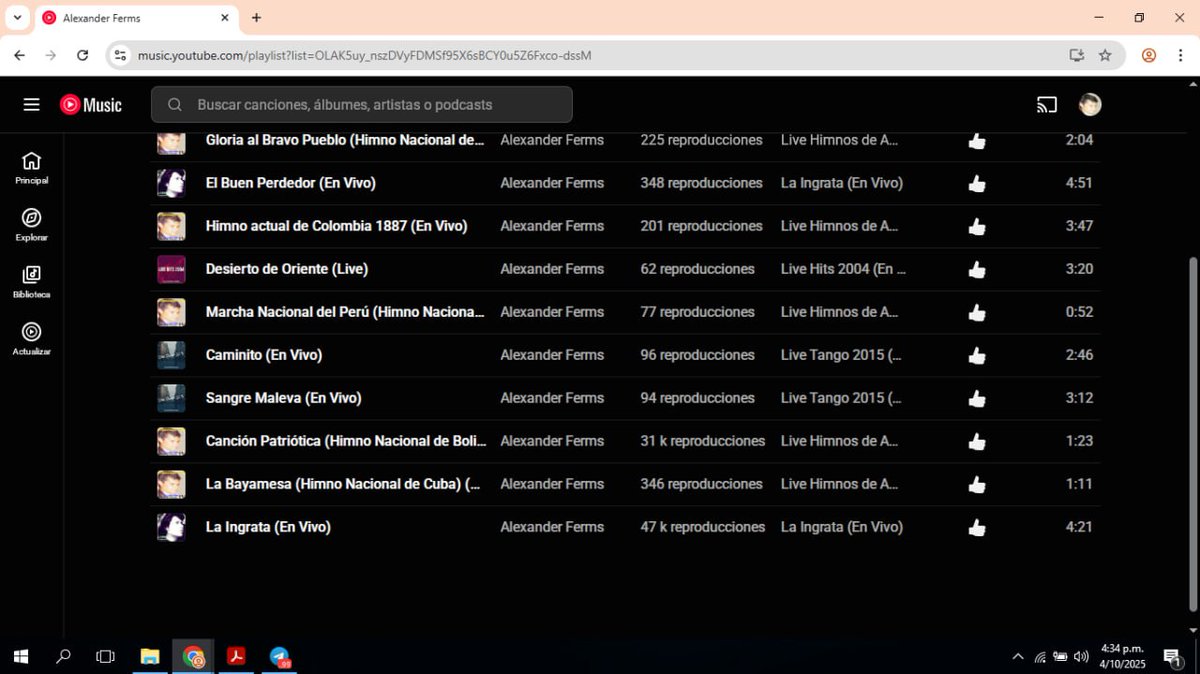1200x674 pixels.
Task: Open Chrome three-dot menu
Action: point(1181,55)
